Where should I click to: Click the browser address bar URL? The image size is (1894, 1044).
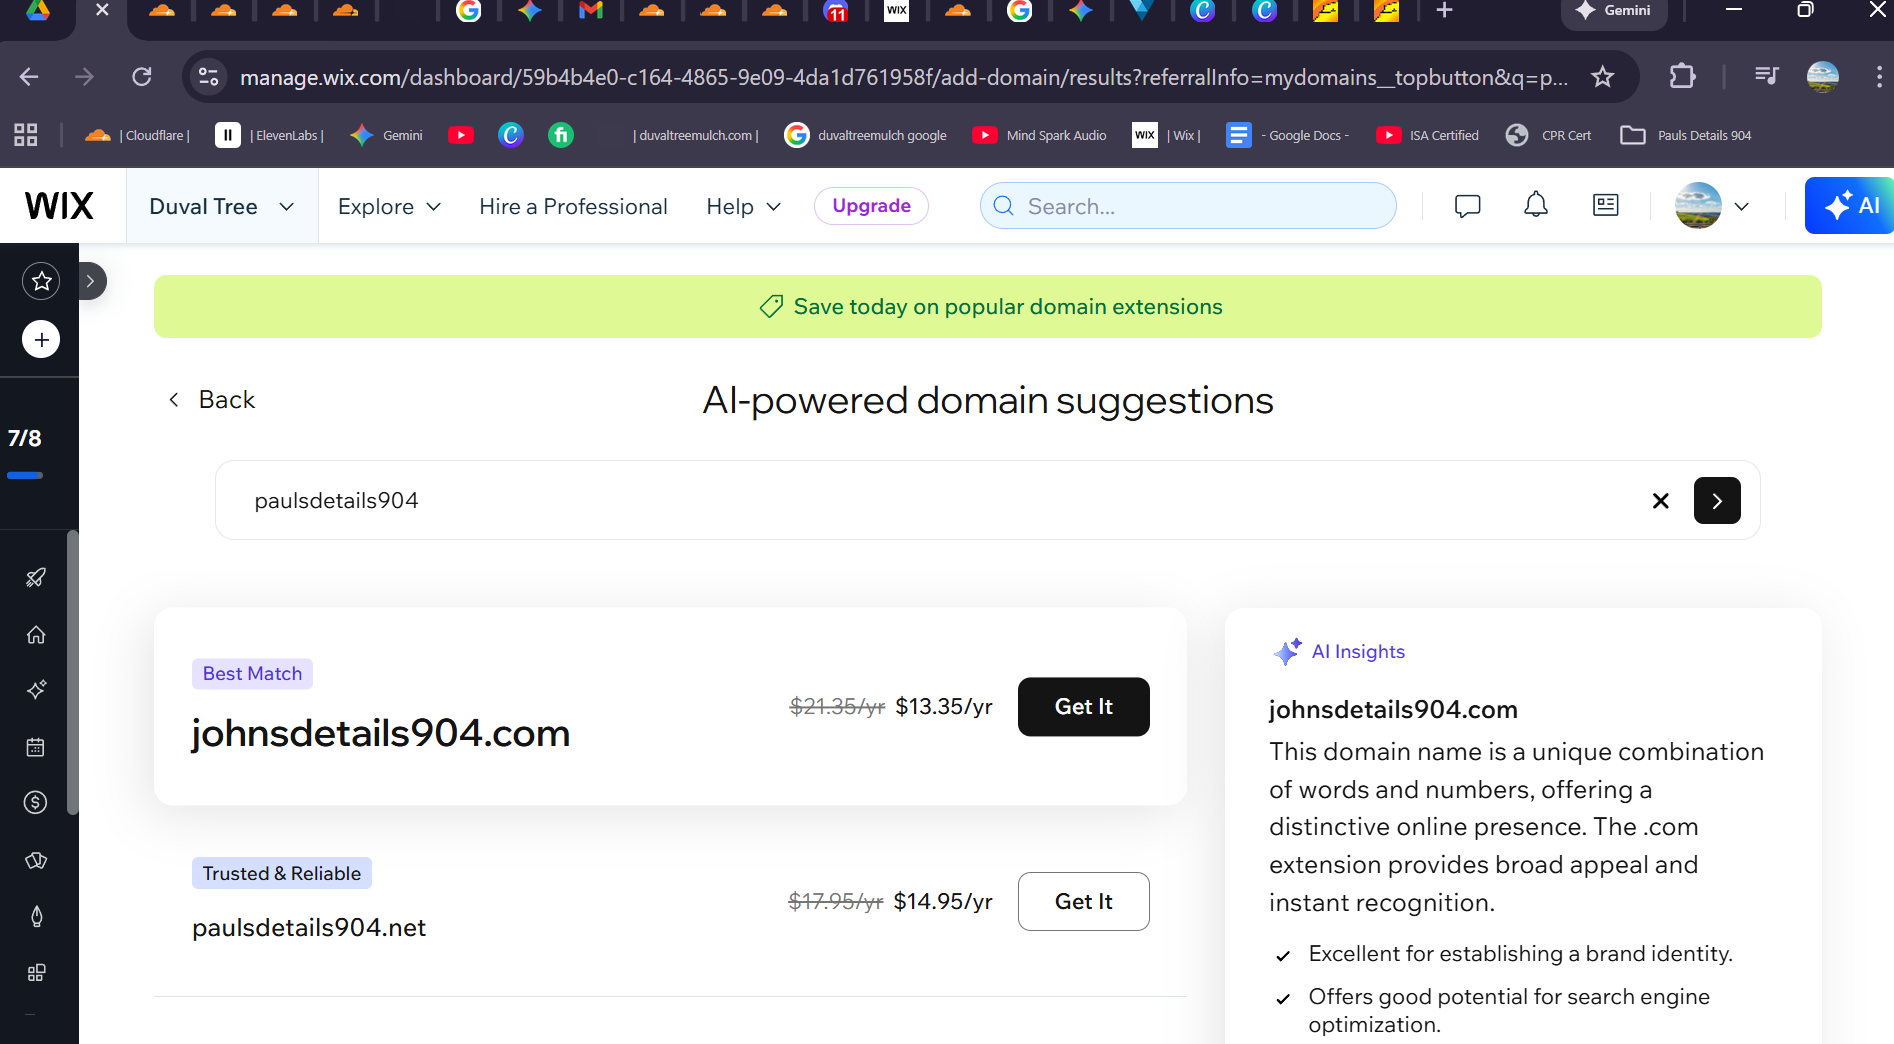(904, 77)
